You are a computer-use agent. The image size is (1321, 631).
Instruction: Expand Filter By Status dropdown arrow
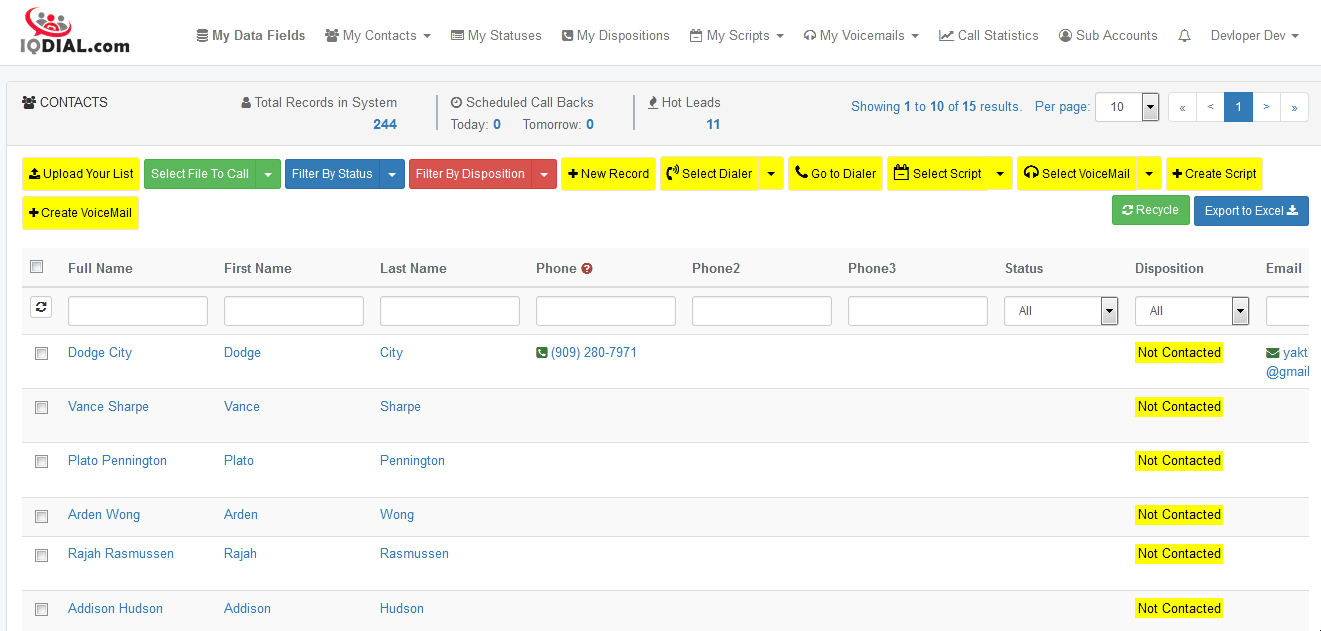[392, 174]
